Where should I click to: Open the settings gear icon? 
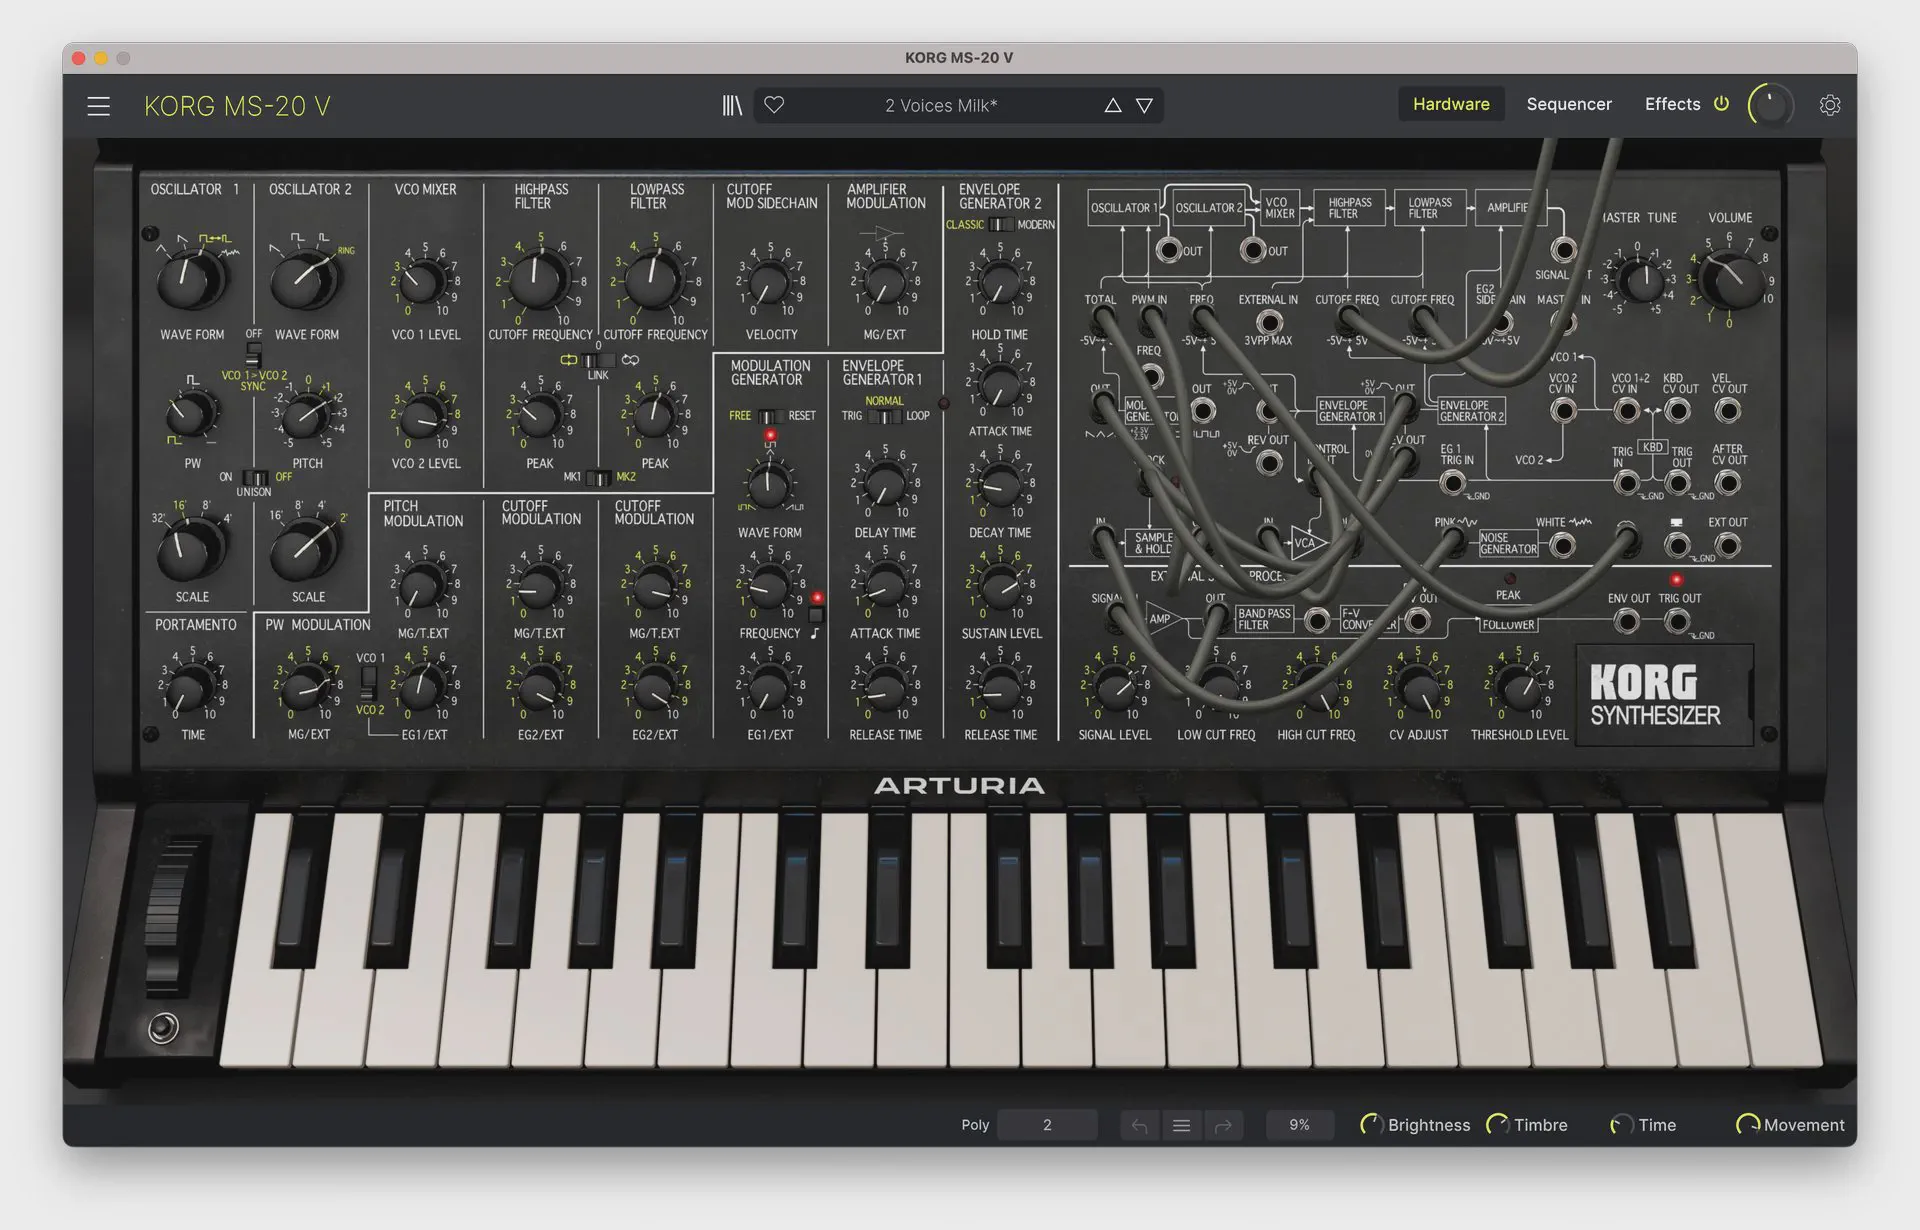(x=1829, y=105)
